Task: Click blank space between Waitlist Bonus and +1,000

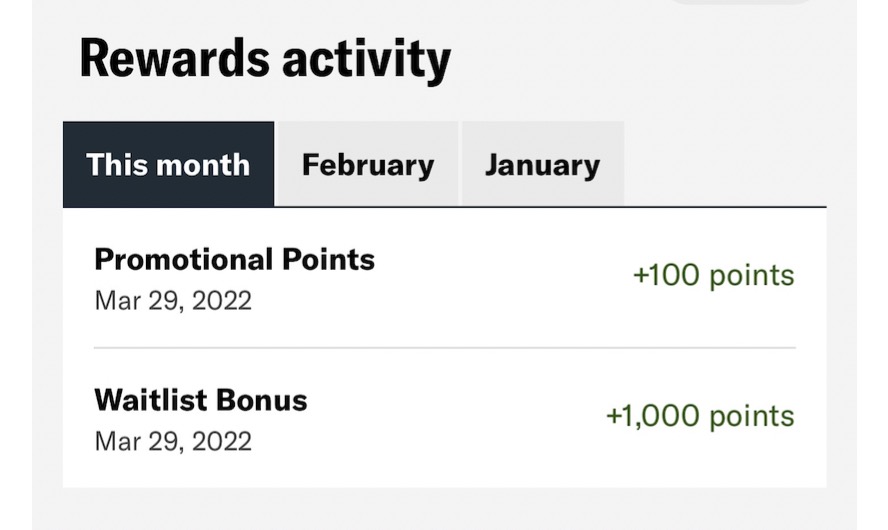Action: tap(450, 415)
